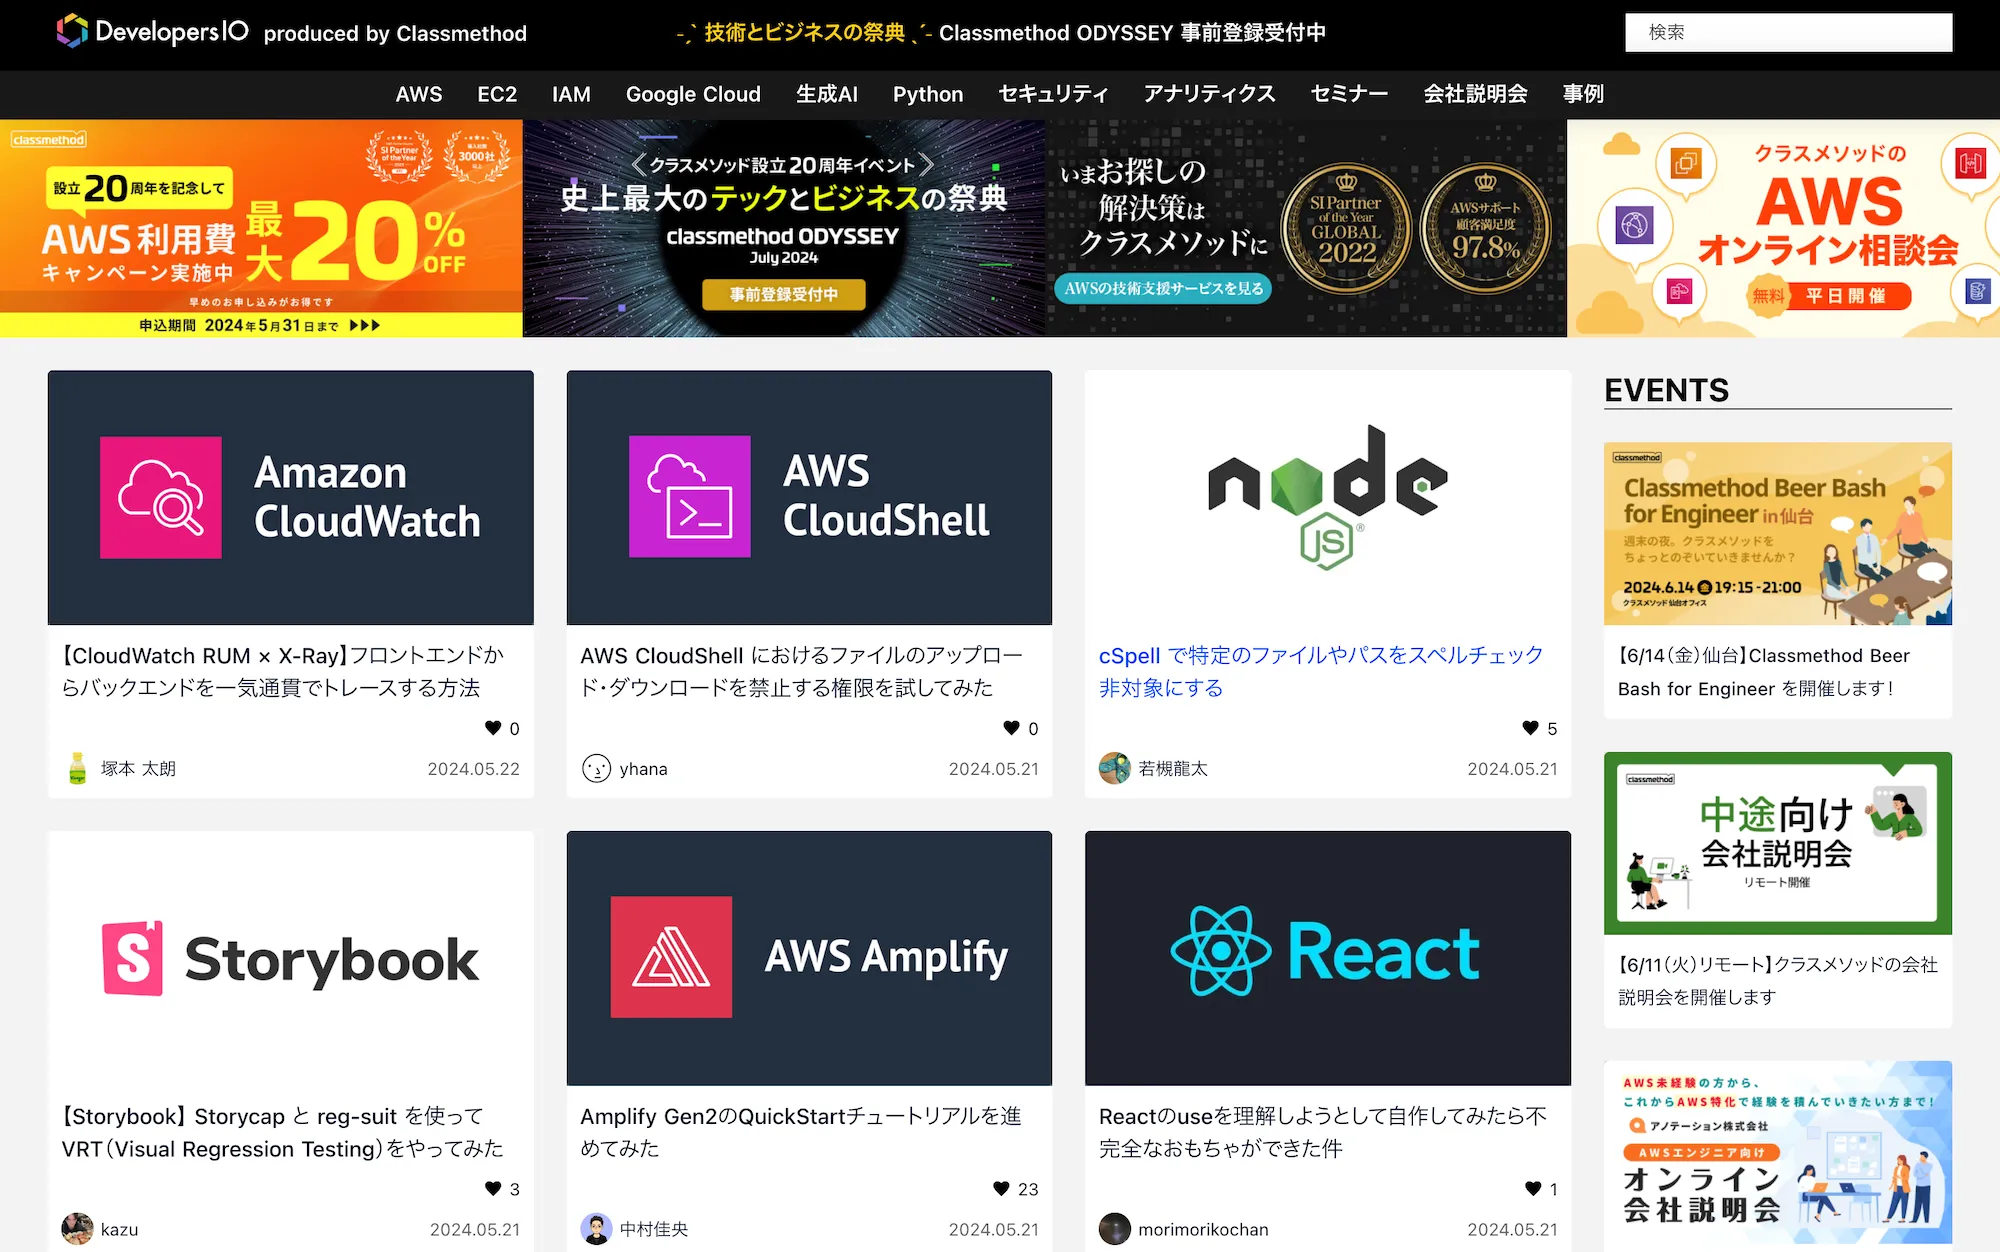Click heart icon on cSpell article
Screen dimensions: 2000x1252
(x=1530, y=728)
